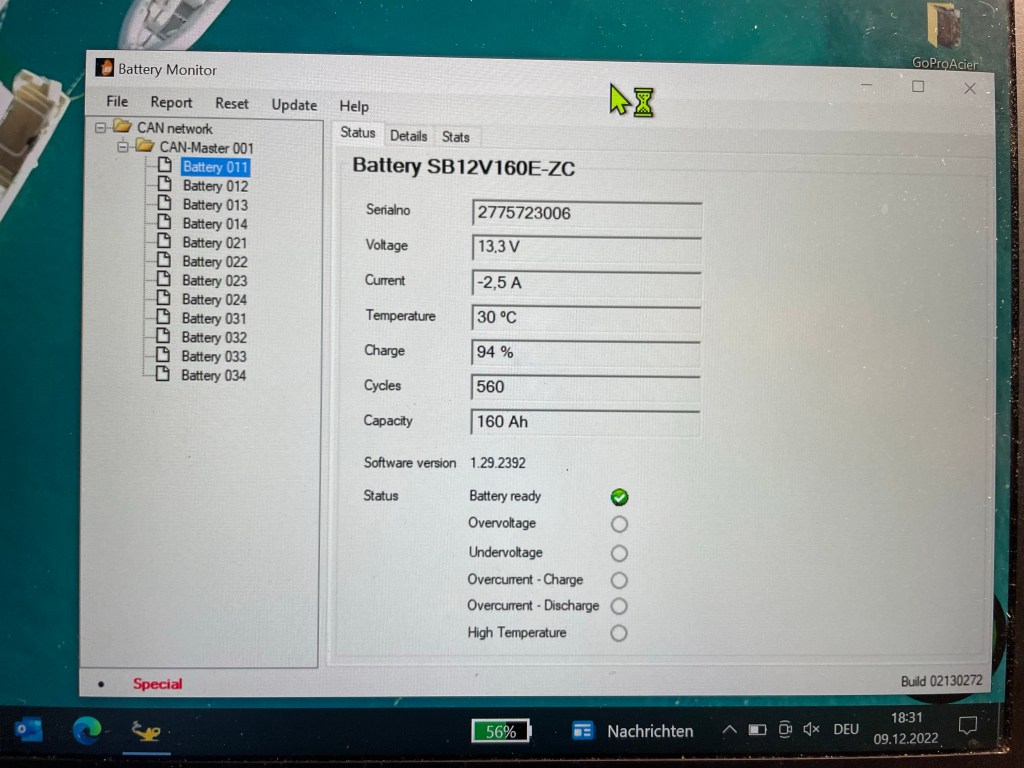Click the CAN-Master 001 folder icon
The width and height of the screenshot is (1024, 768).
[x=145, y=147]
